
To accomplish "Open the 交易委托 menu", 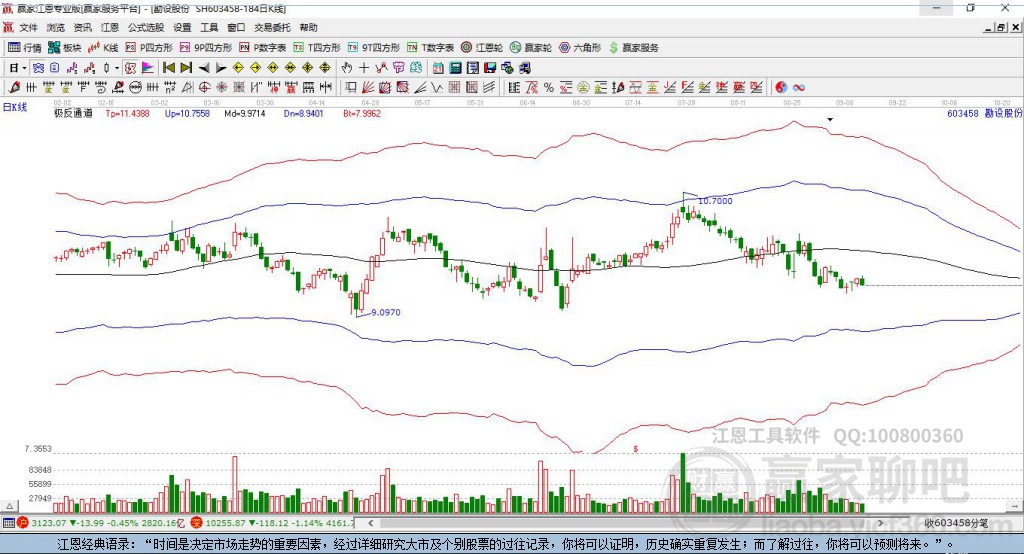I will [x=272, y=27].
